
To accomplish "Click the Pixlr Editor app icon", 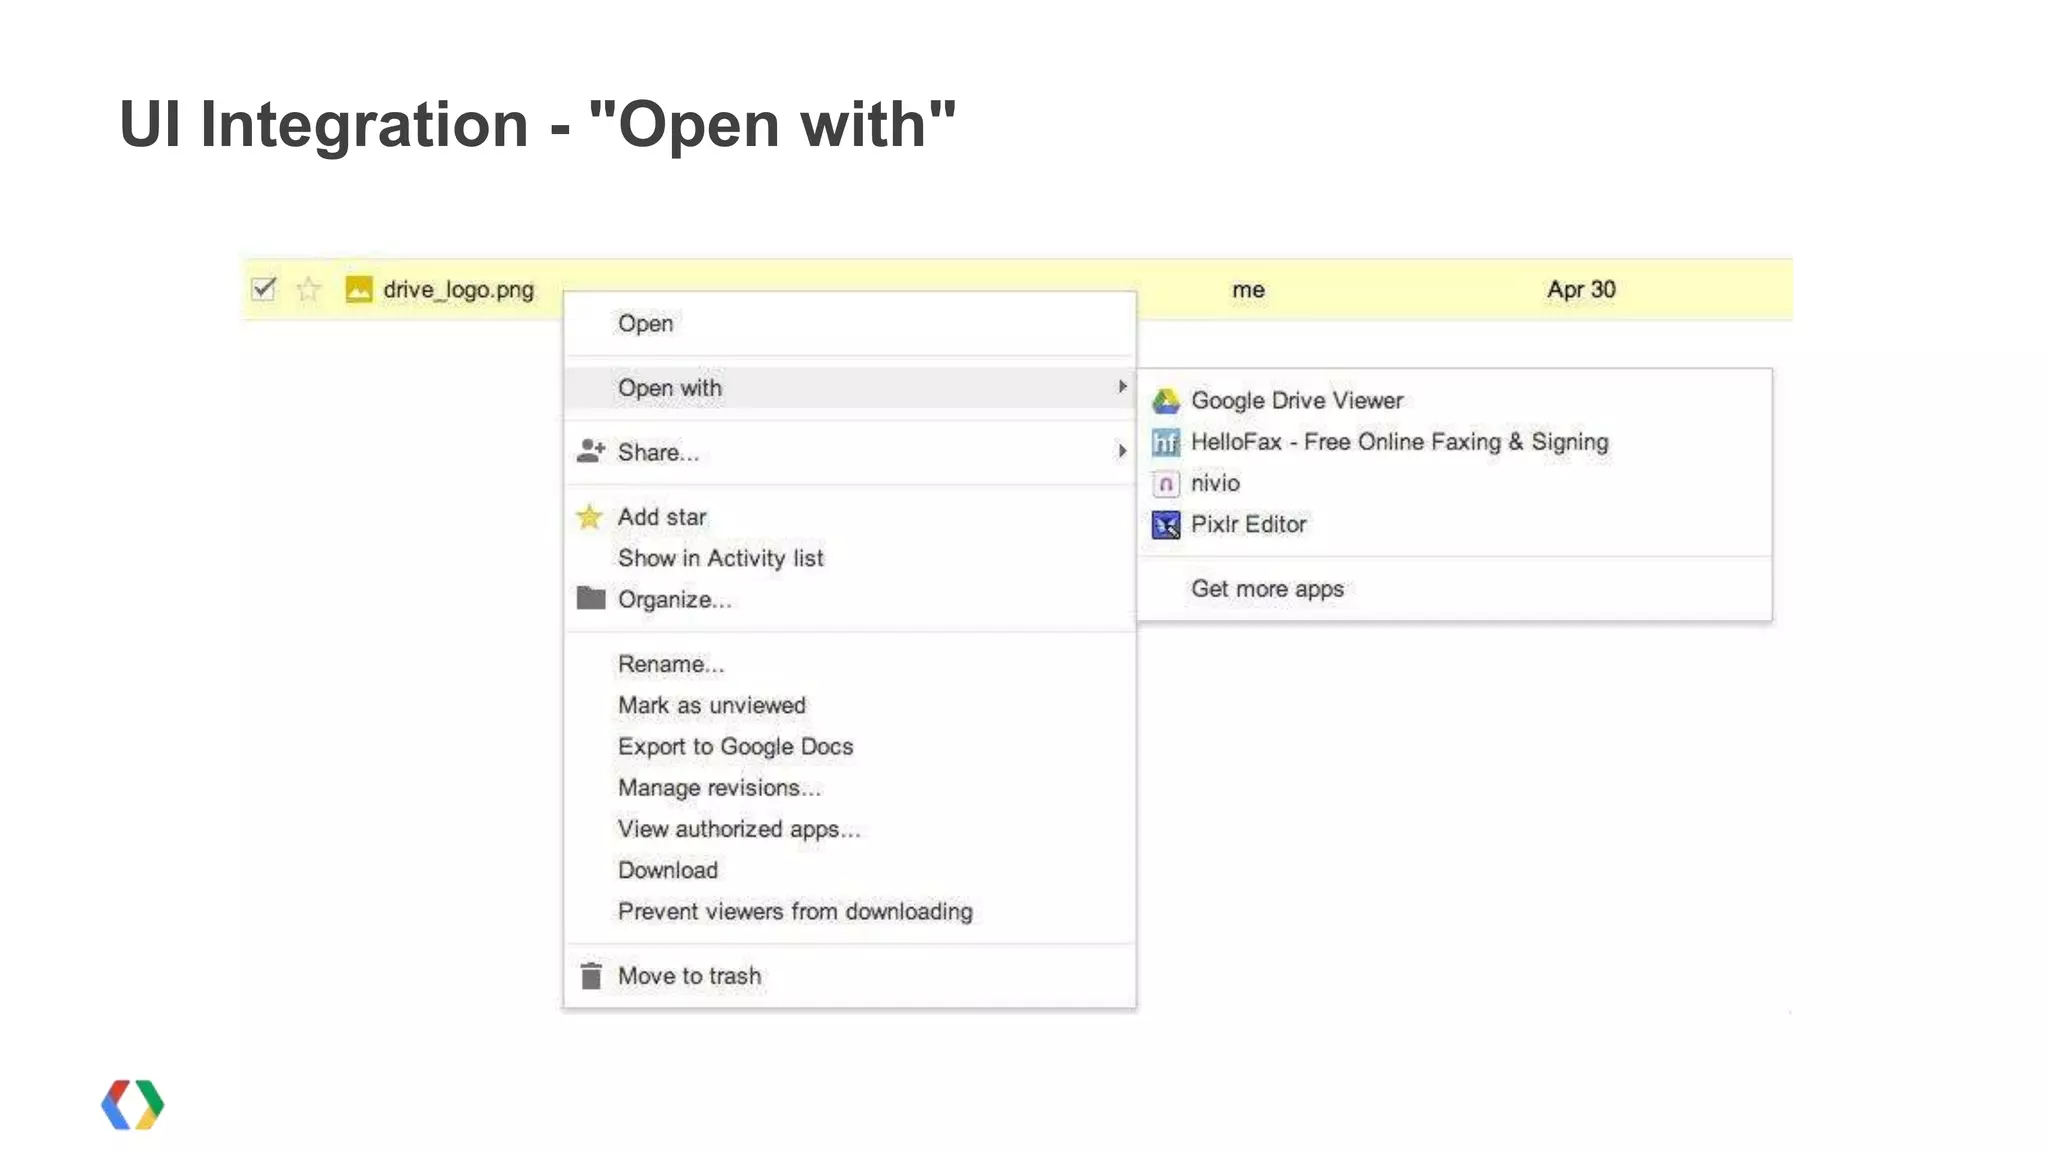I will click(x=1166, y=525).
